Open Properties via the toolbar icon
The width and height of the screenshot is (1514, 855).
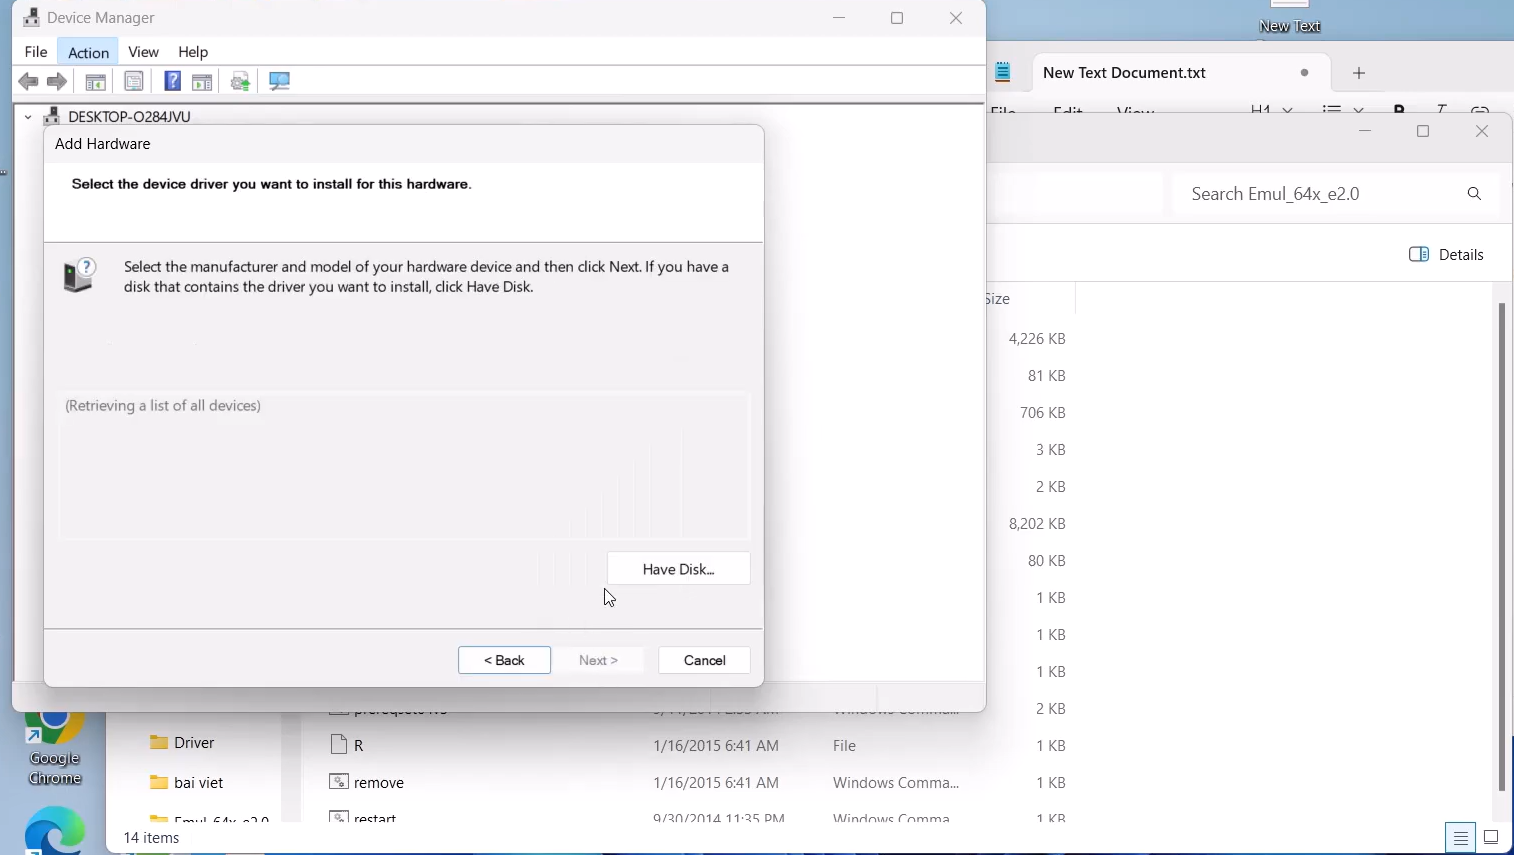tap(134, 82)
